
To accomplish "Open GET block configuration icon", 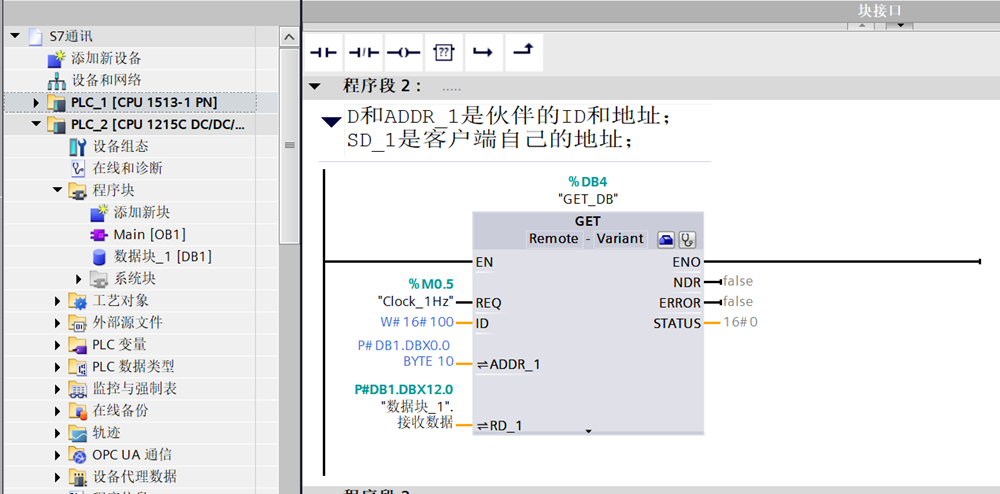I will tap(666, 239).
